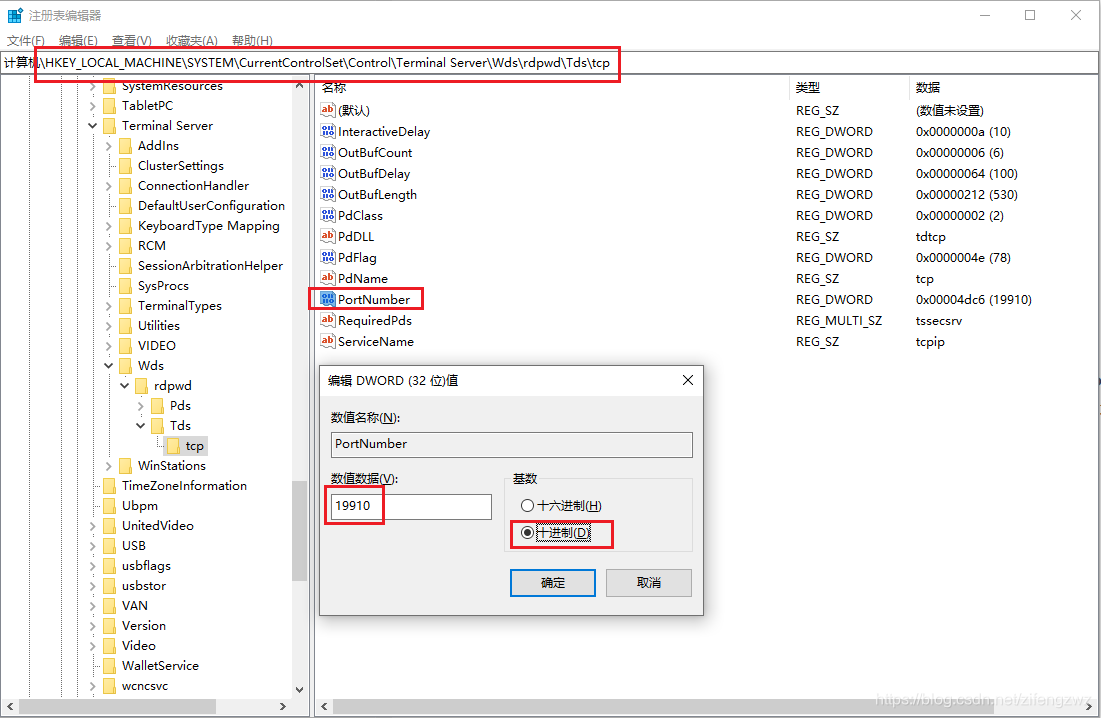
Task: Click the Tds folder icon
Action: click(157, 426)
